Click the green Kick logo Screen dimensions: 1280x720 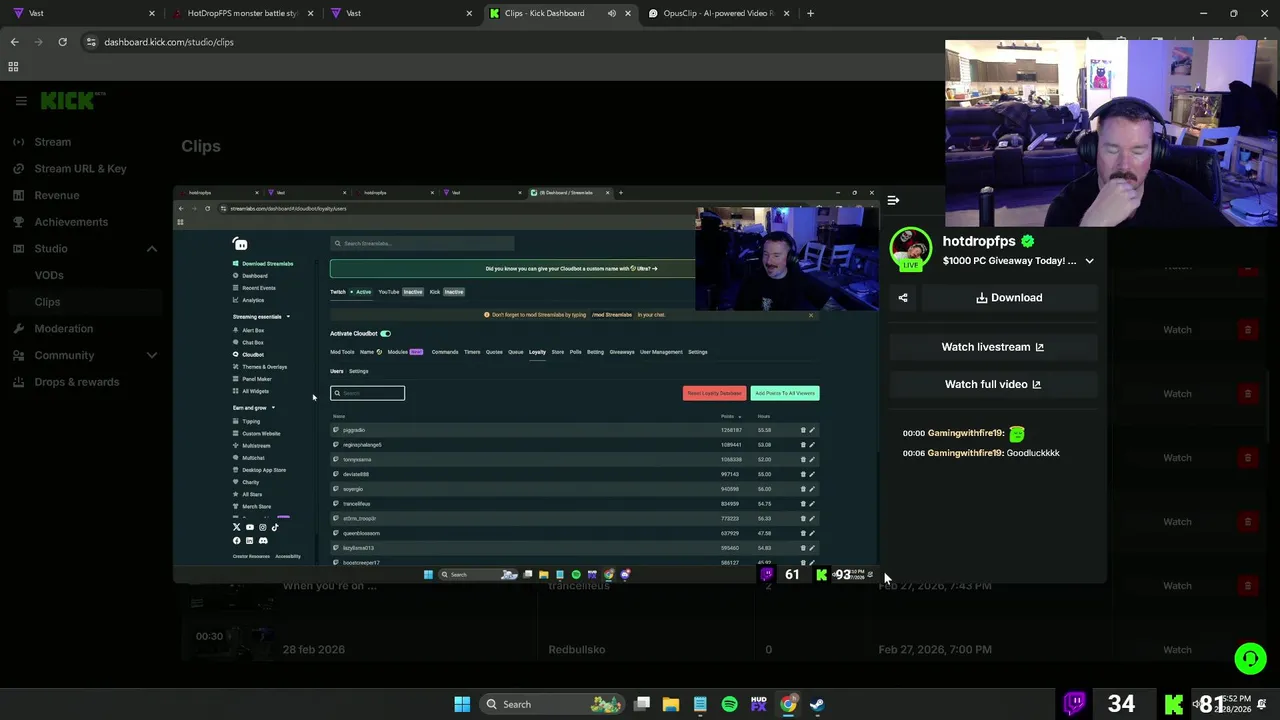pos(68,101)
